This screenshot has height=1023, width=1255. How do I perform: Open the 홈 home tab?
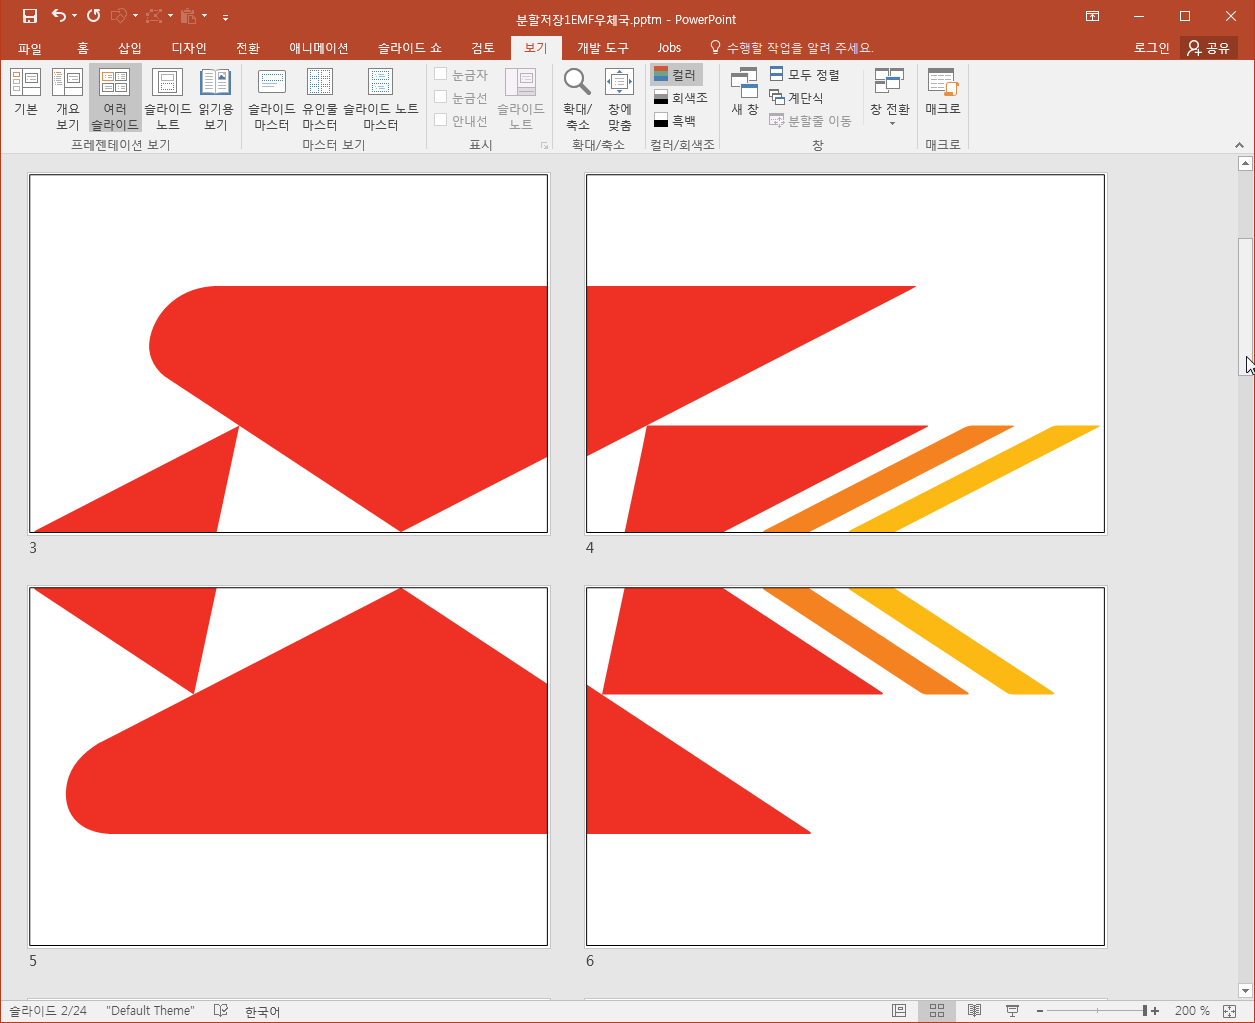[x=83, y=48]
